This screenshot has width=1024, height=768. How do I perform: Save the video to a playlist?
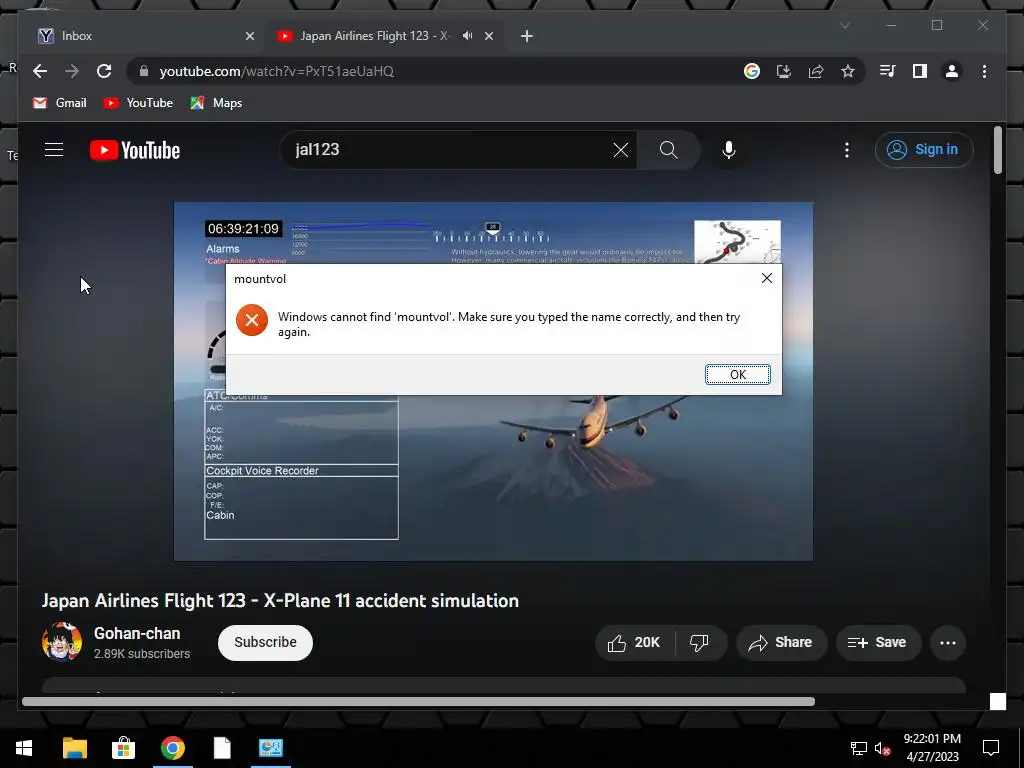tap(878, 643)
